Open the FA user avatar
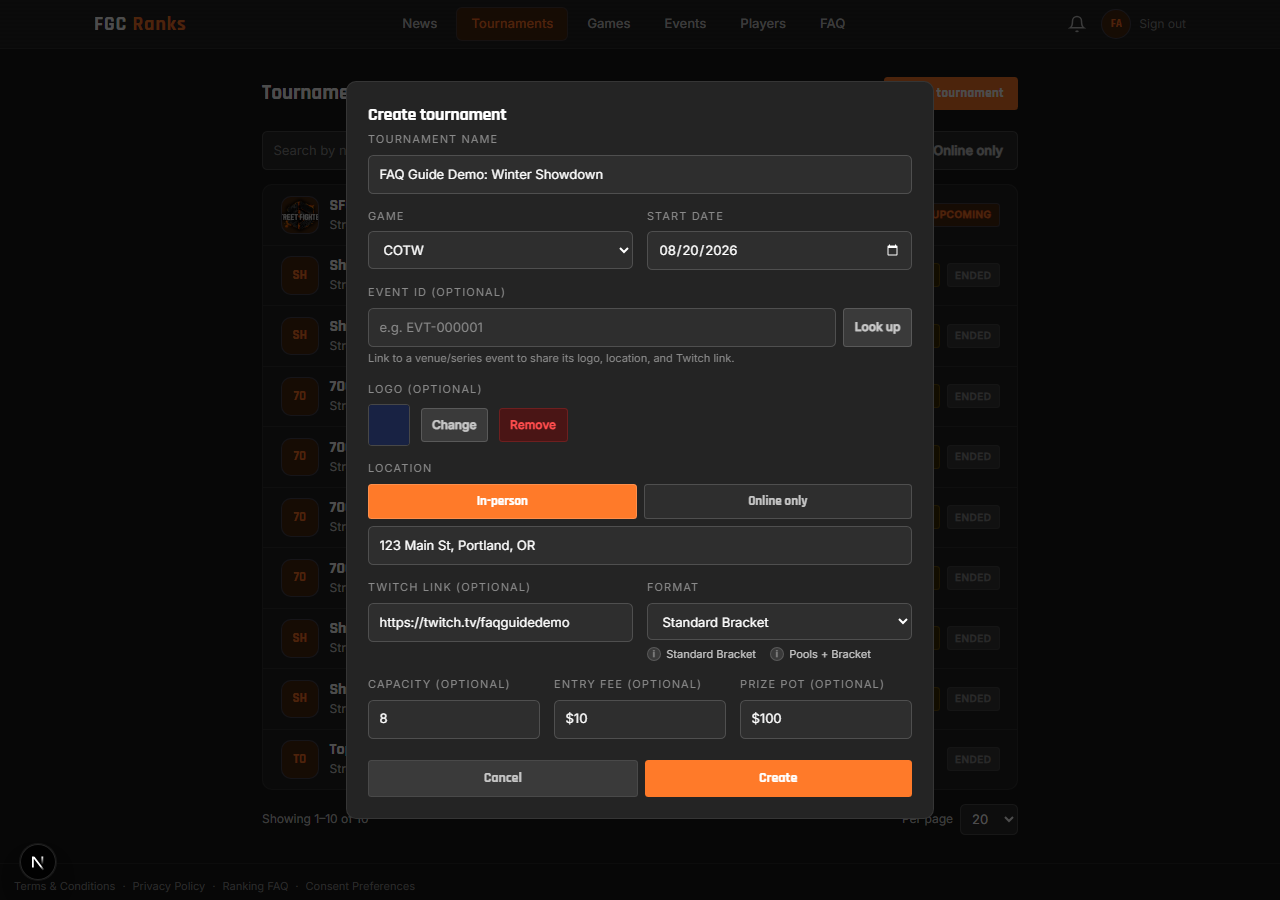Screen dimensions: 1280x900 point(1116,24)
